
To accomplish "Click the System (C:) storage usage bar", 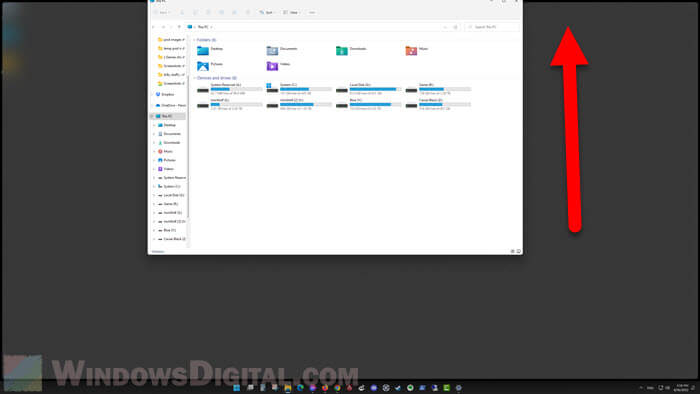I will pos(306,89).
